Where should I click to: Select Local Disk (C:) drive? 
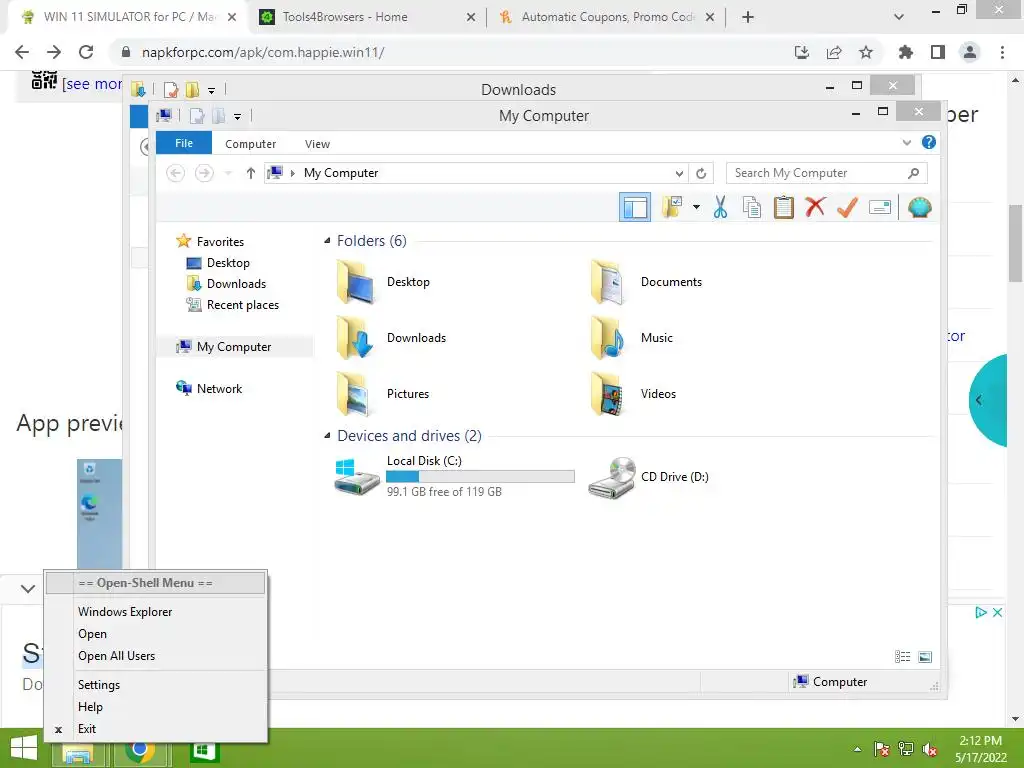click(x=455, y=476)
